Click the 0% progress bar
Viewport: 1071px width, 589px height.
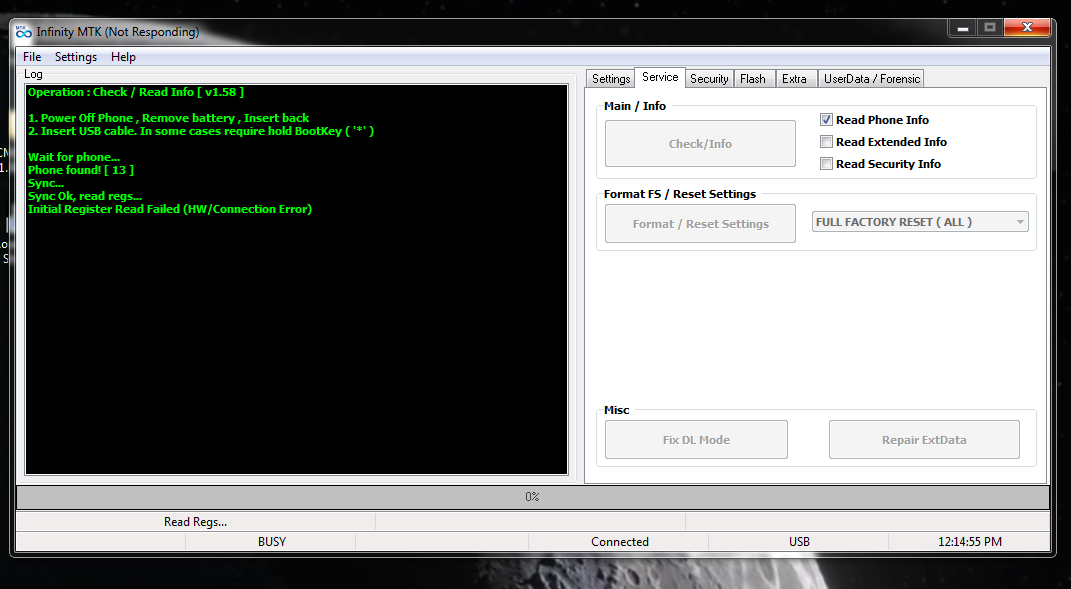533,497
